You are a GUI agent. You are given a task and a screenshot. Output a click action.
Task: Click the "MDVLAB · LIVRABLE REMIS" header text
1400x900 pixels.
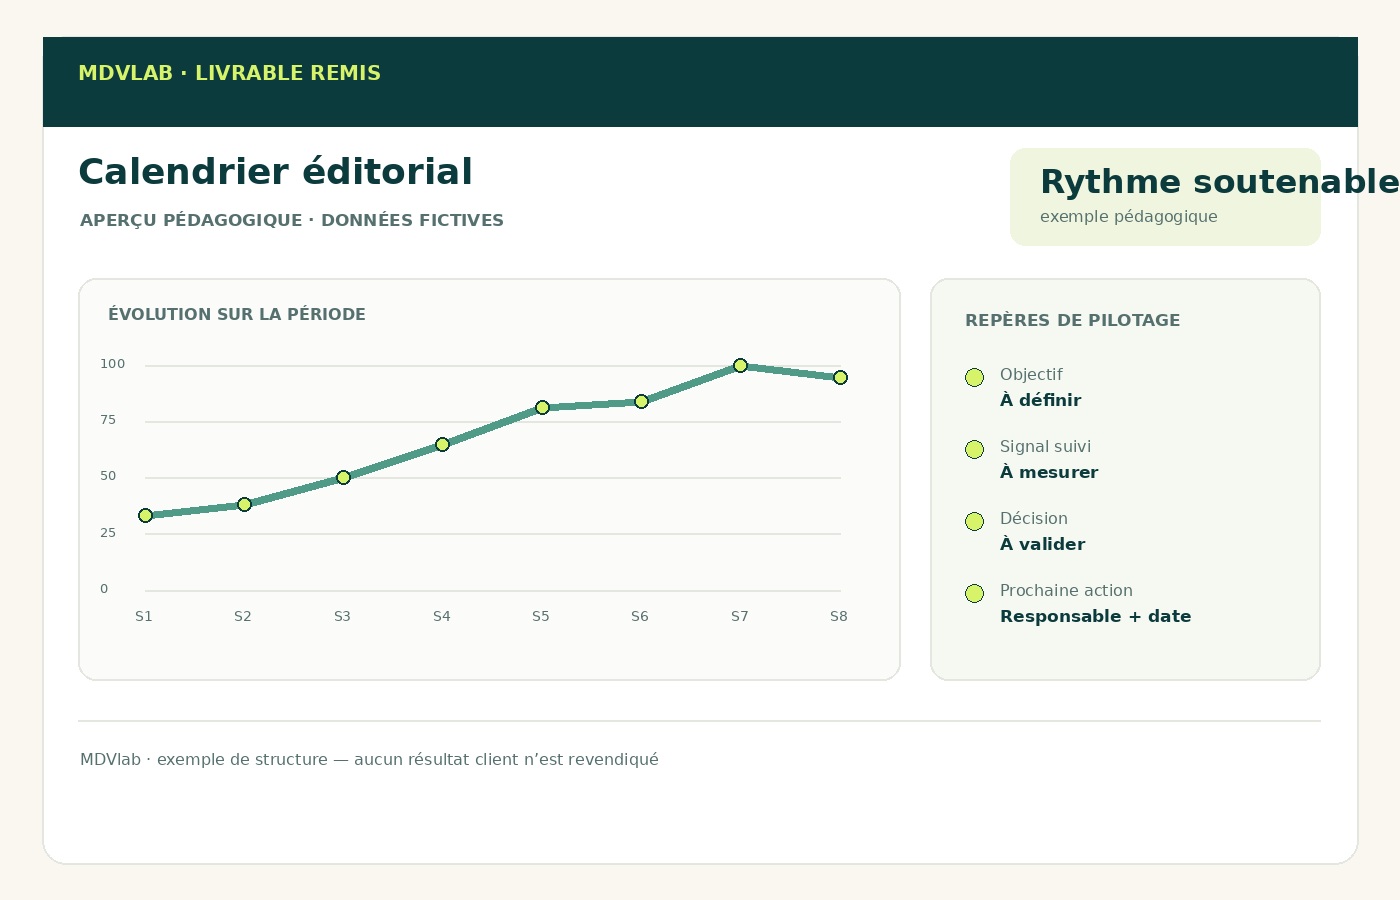click(x=229, y=73)
